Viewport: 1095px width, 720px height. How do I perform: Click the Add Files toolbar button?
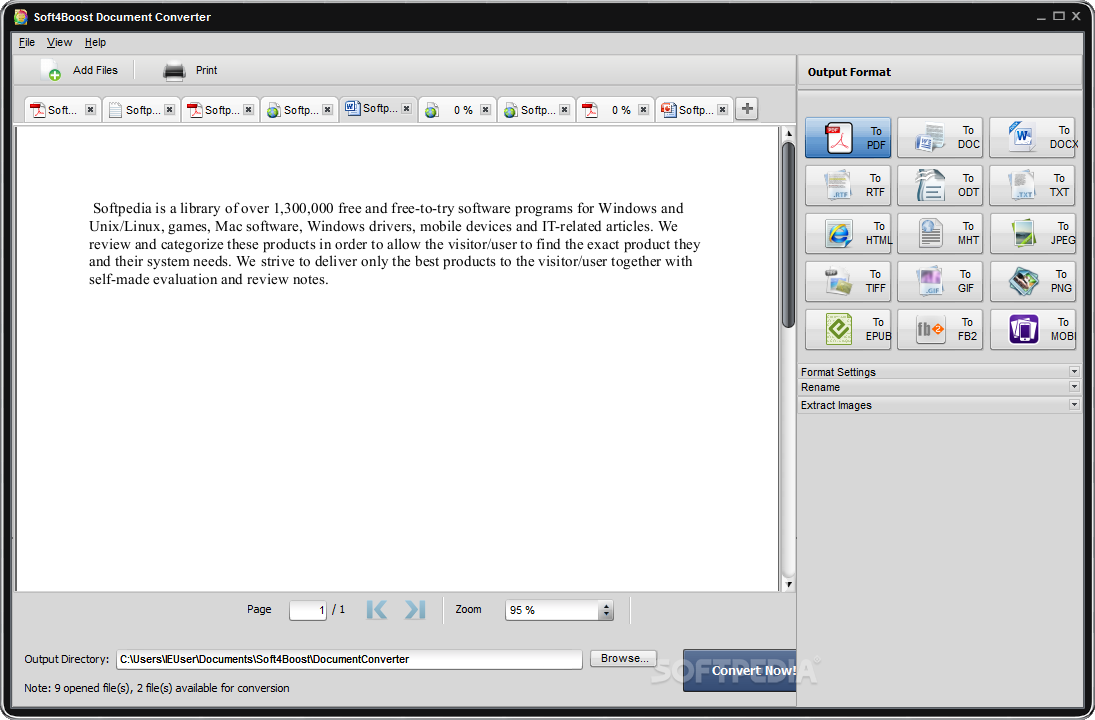coord(79,71)
